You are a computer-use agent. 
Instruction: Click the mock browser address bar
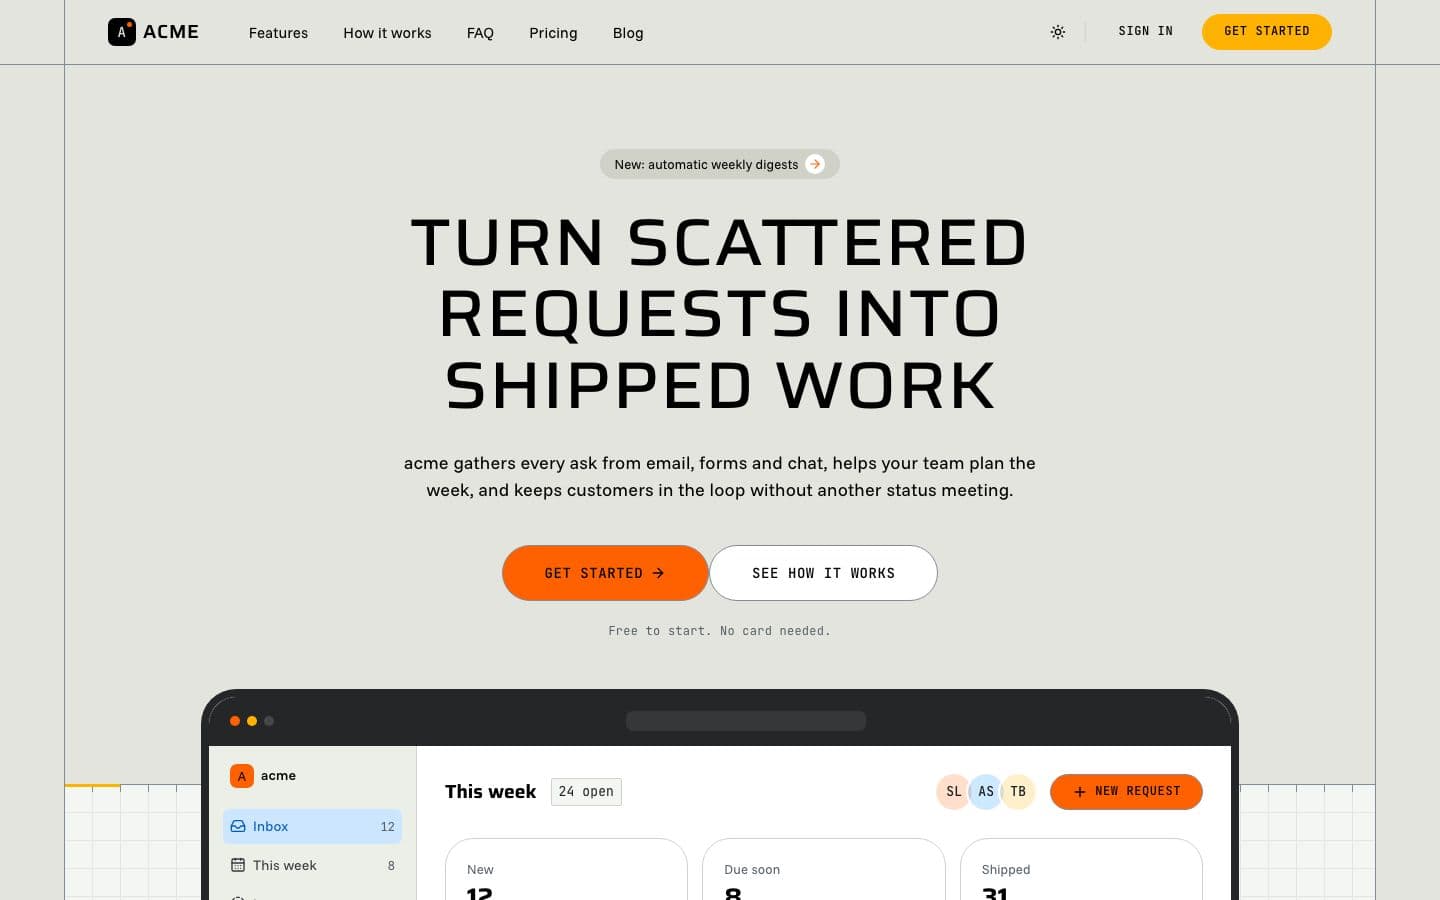coord(746,721)
